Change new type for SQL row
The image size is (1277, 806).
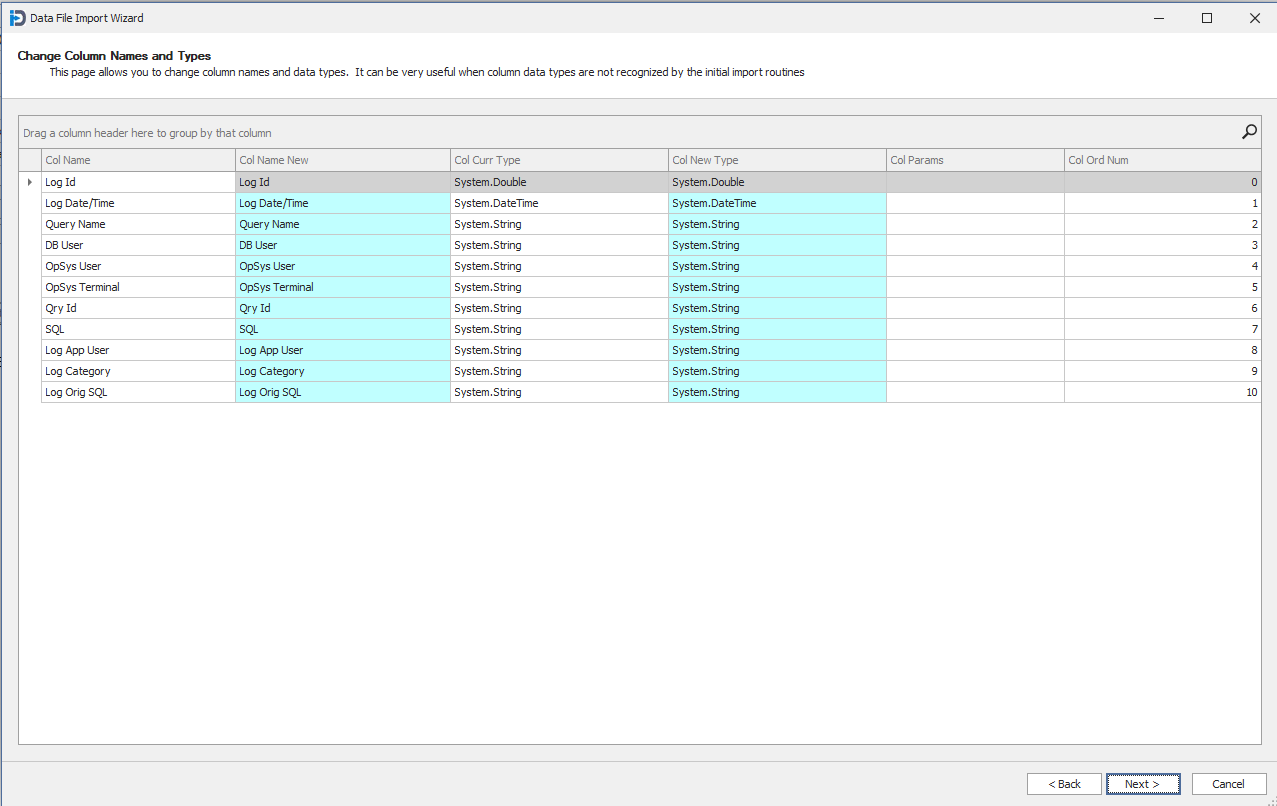776,329
